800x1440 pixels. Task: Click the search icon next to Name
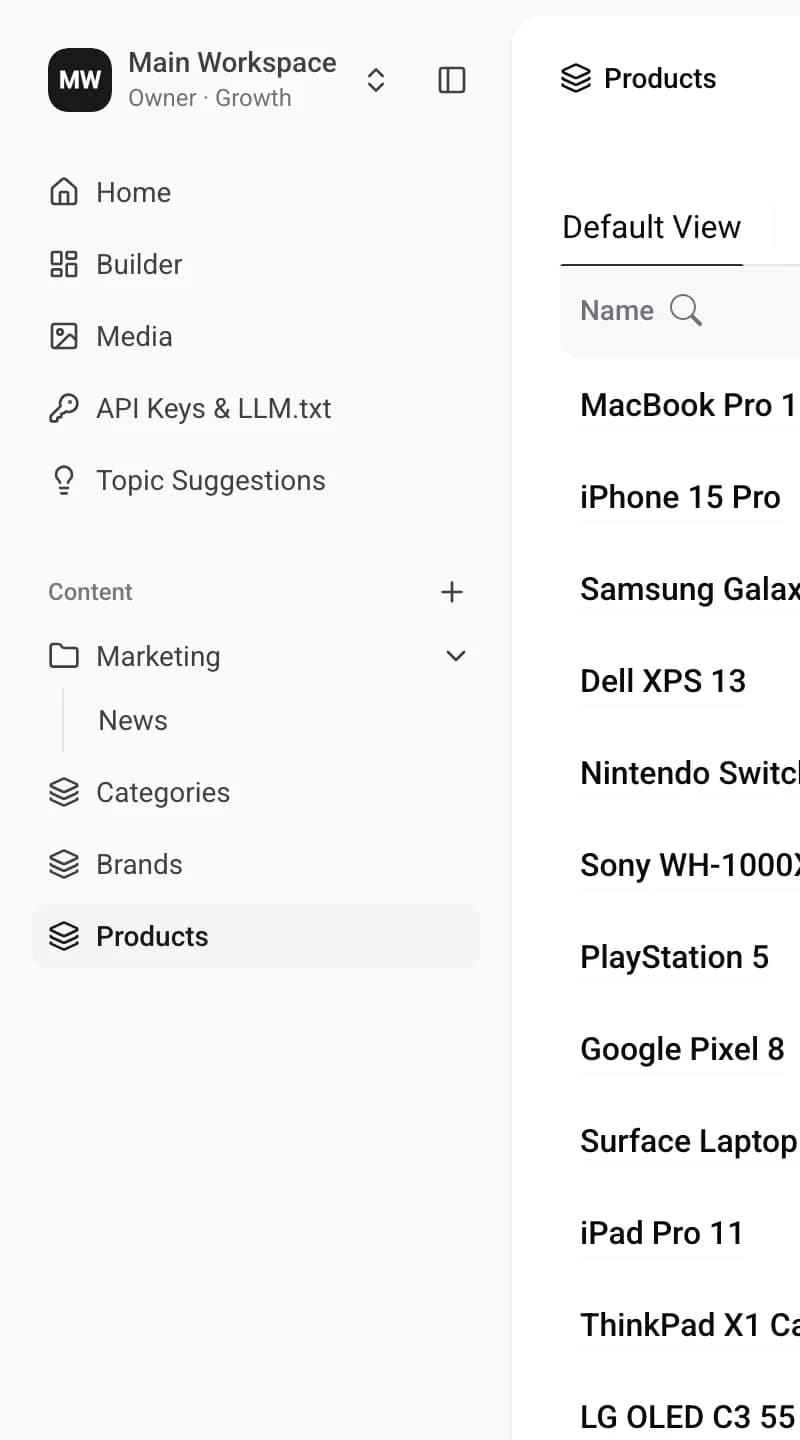coord(686,310)
